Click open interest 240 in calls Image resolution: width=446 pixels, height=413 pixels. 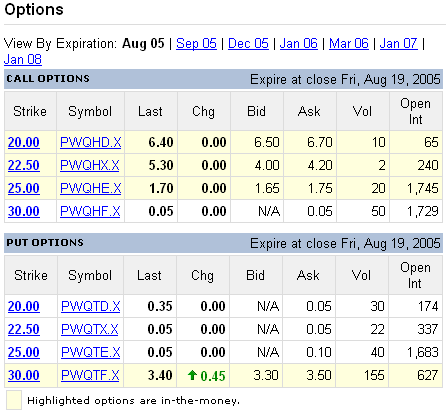(428, 165)
